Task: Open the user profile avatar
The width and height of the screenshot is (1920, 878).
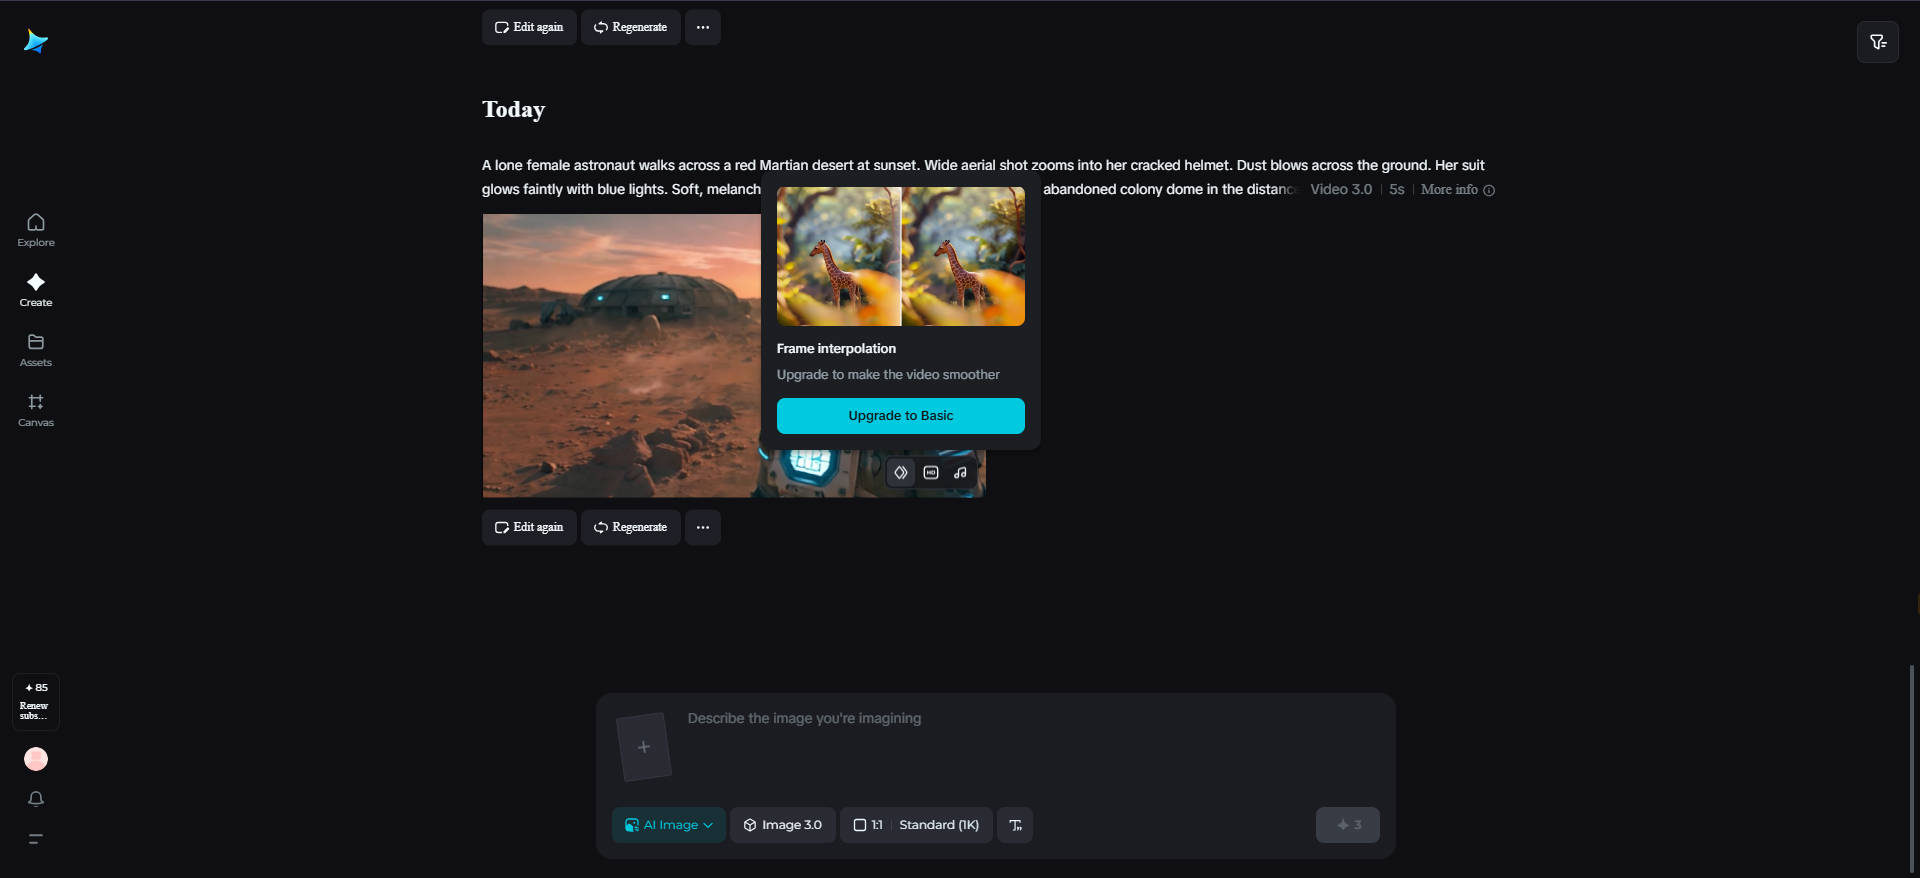Action: pos(36,759)
